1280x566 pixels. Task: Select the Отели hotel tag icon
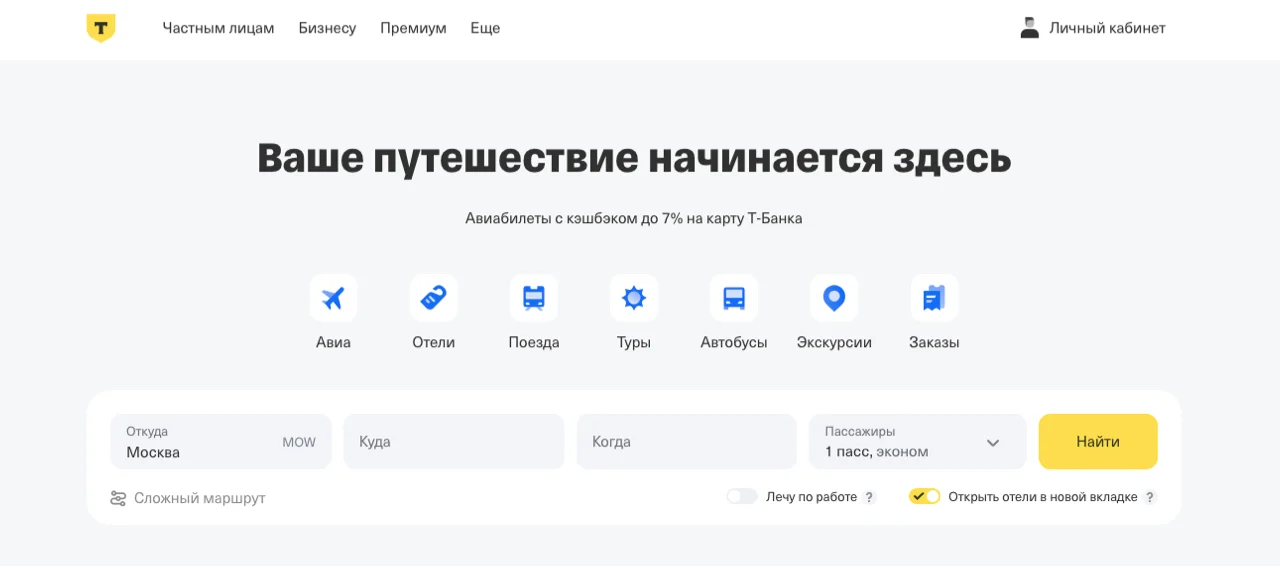click(433, 298)
